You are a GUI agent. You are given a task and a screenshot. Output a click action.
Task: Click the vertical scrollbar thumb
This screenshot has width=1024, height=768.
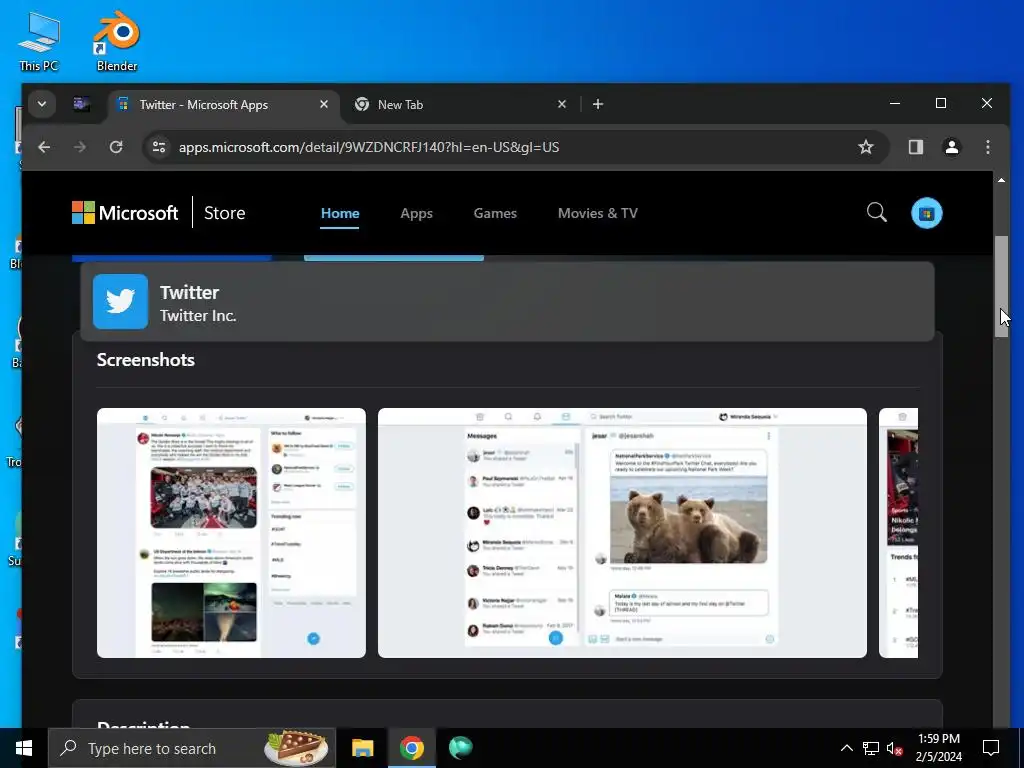tap(1001, 286)
